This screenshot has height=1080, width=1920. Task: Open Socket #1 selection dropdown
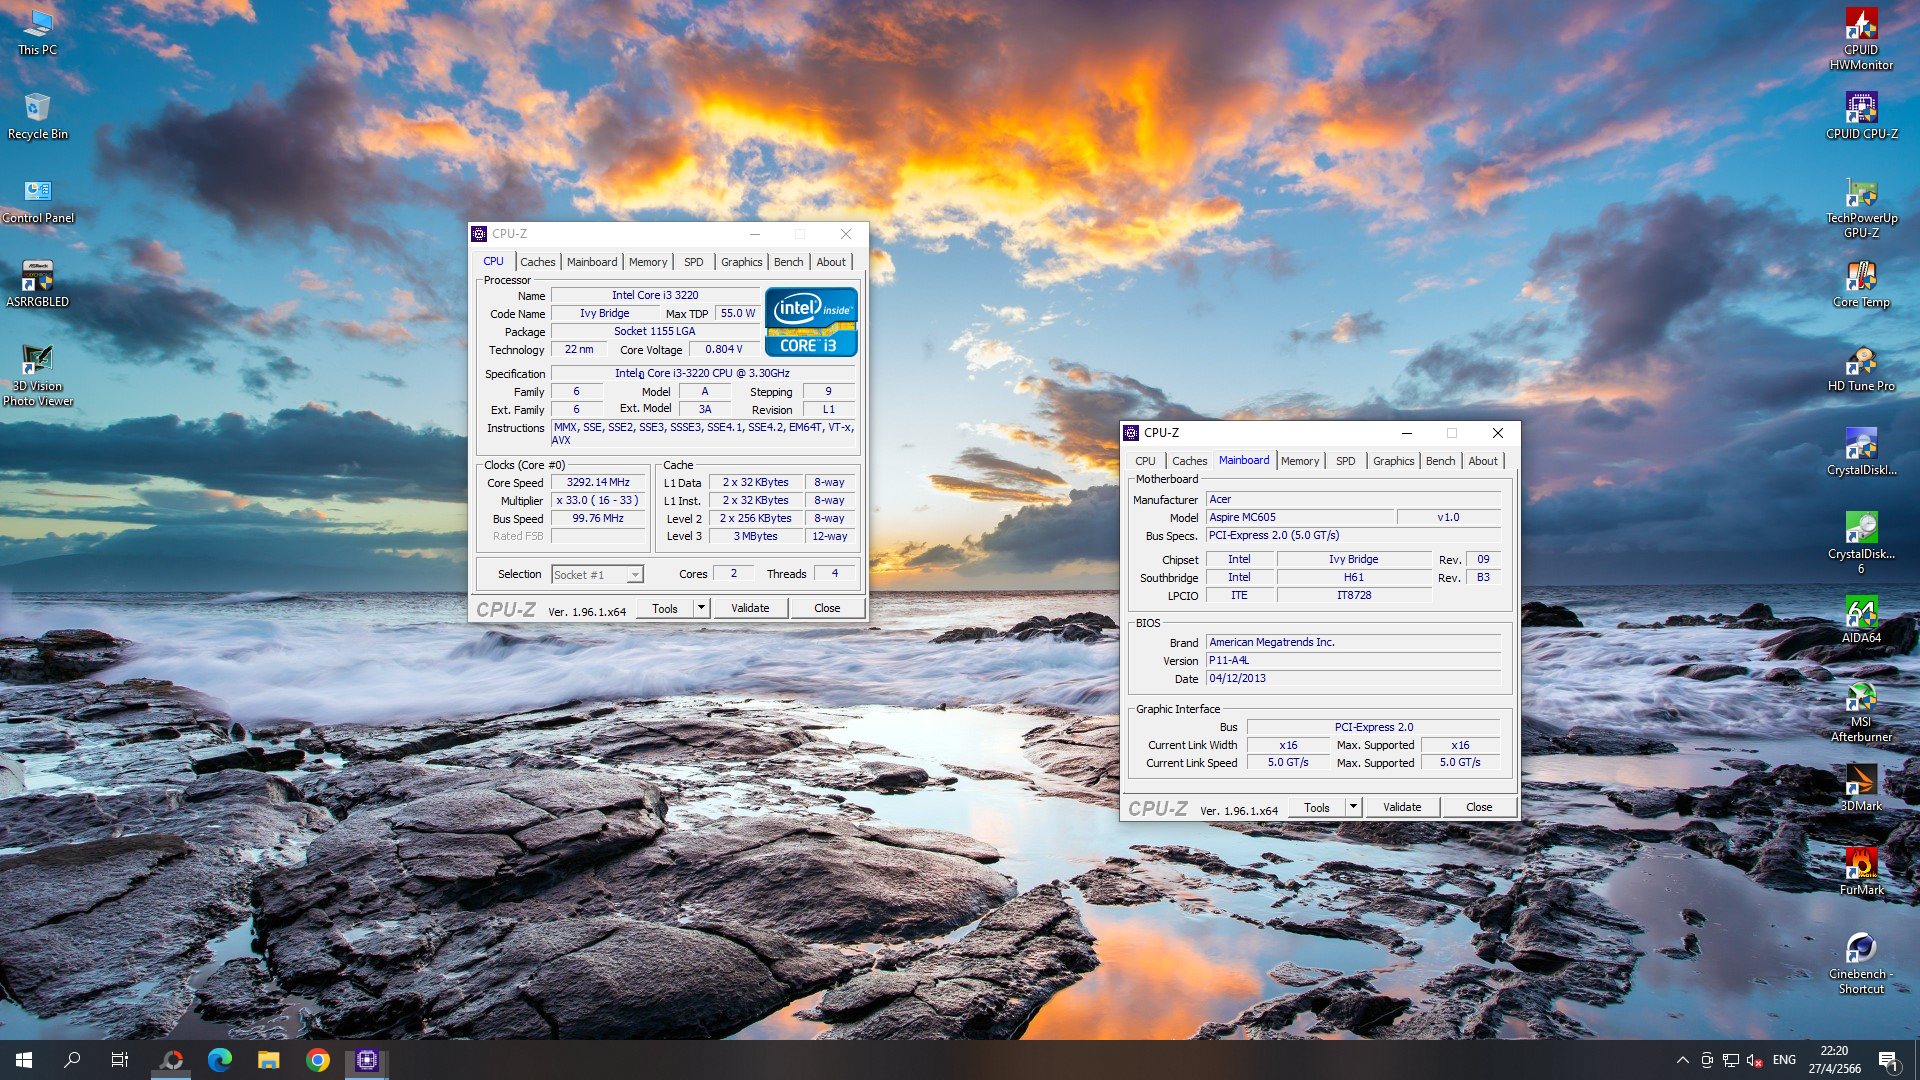(x=634, y=575)
